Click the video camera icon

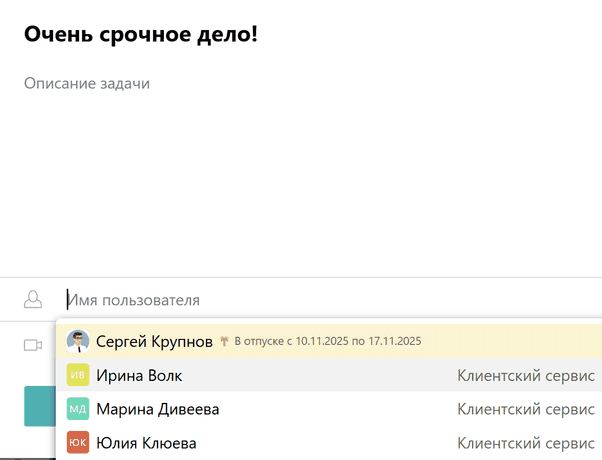point(33,345)
